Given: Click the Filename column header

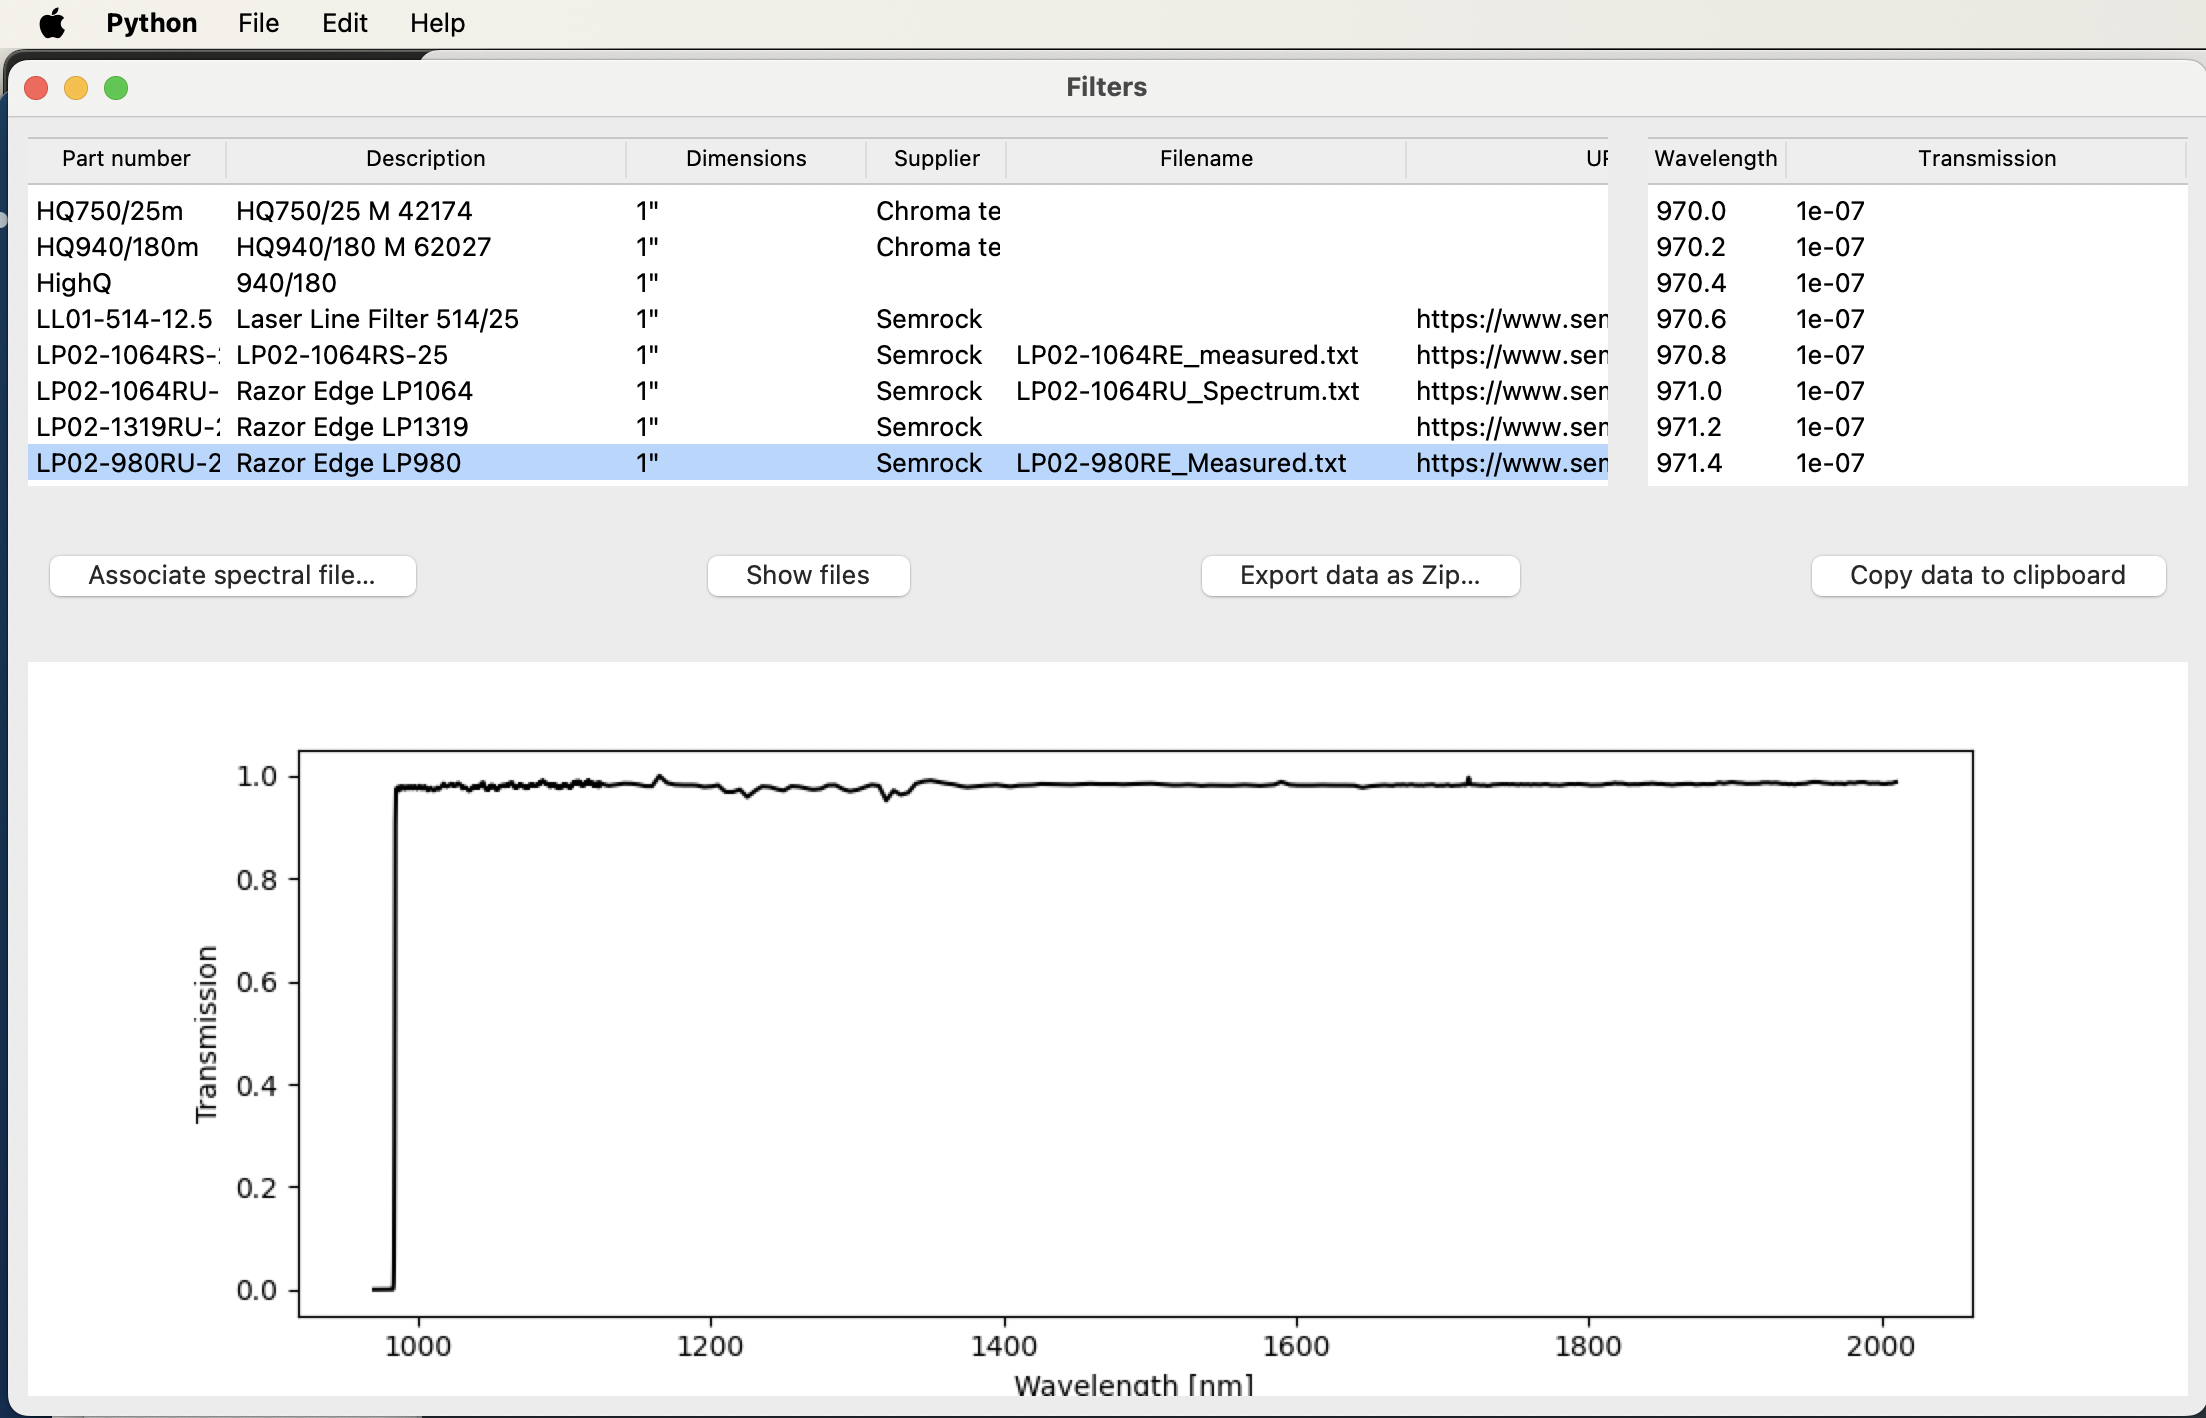Looking at the screenshot, I should tap(1205, 158).
